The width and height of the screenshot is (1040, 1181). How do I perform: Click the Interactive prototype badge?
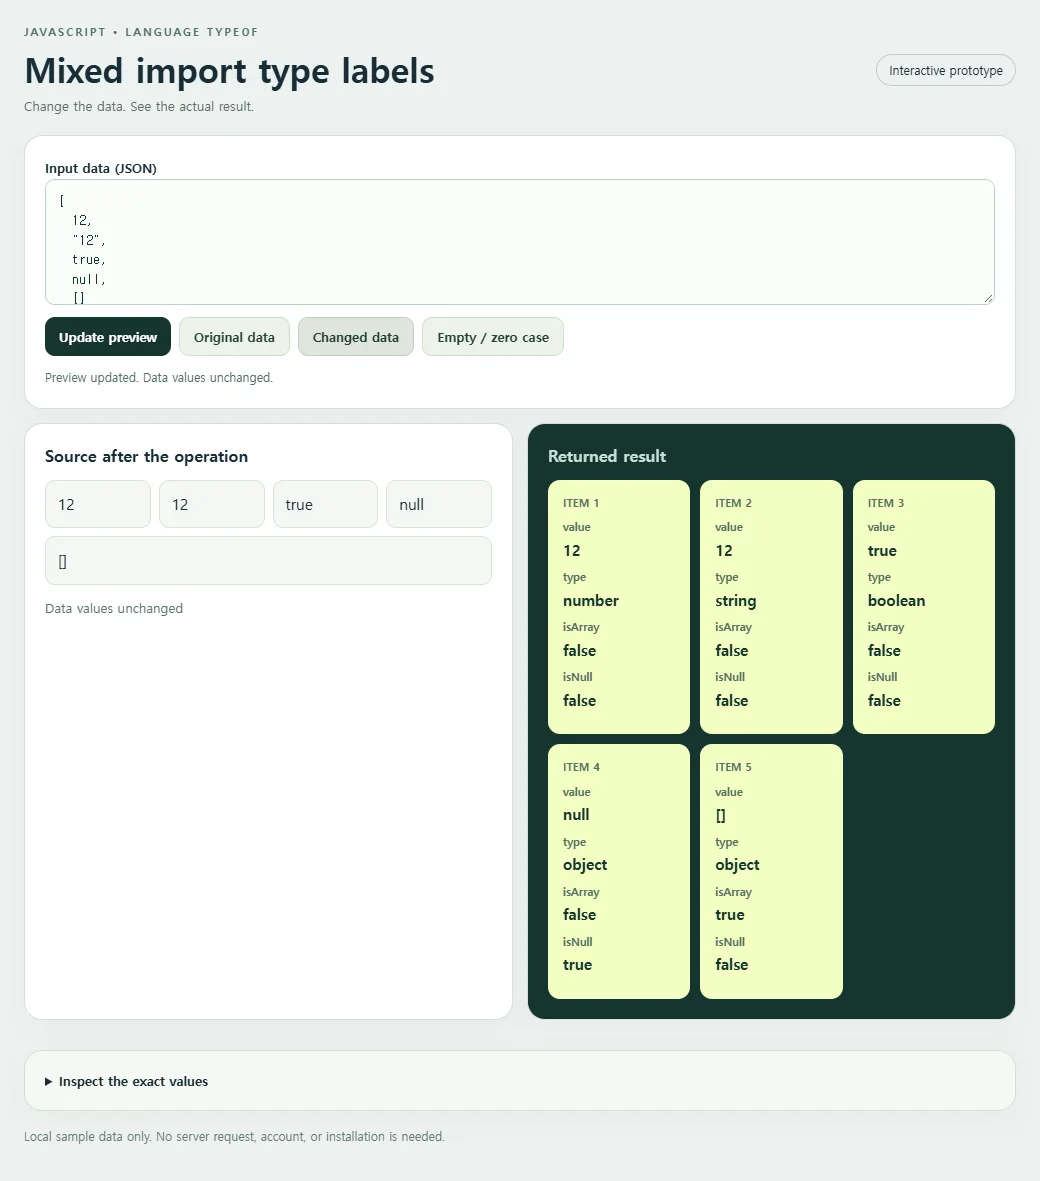[x=946, y=70]
